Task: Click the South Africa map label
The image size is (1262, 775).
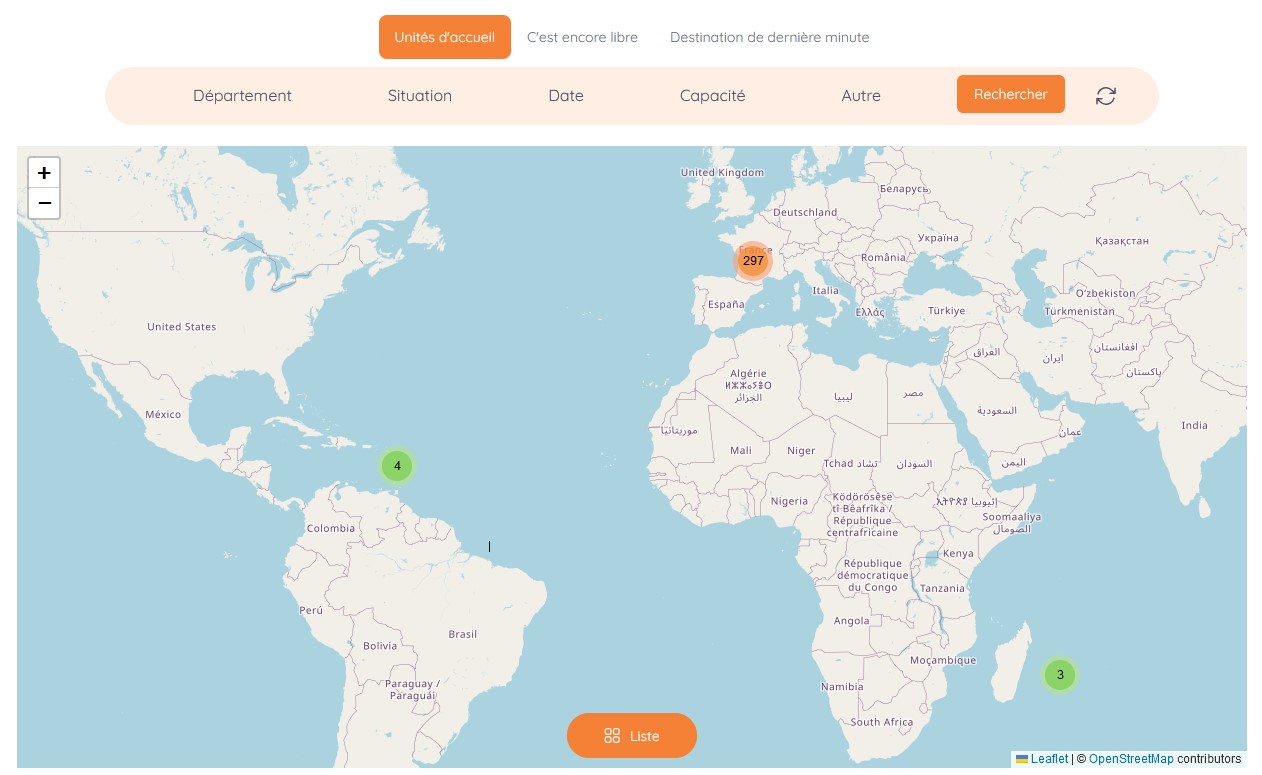Action: click(882, 722)
